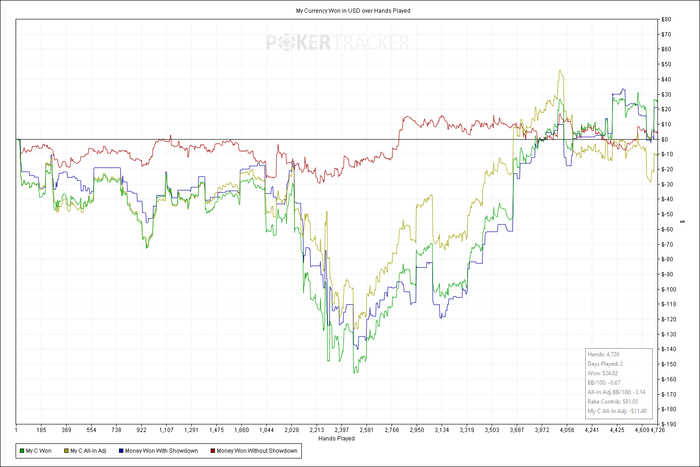700x467 pixels.
Task: Click the y-axis value $30
Action: click(666, 94)
